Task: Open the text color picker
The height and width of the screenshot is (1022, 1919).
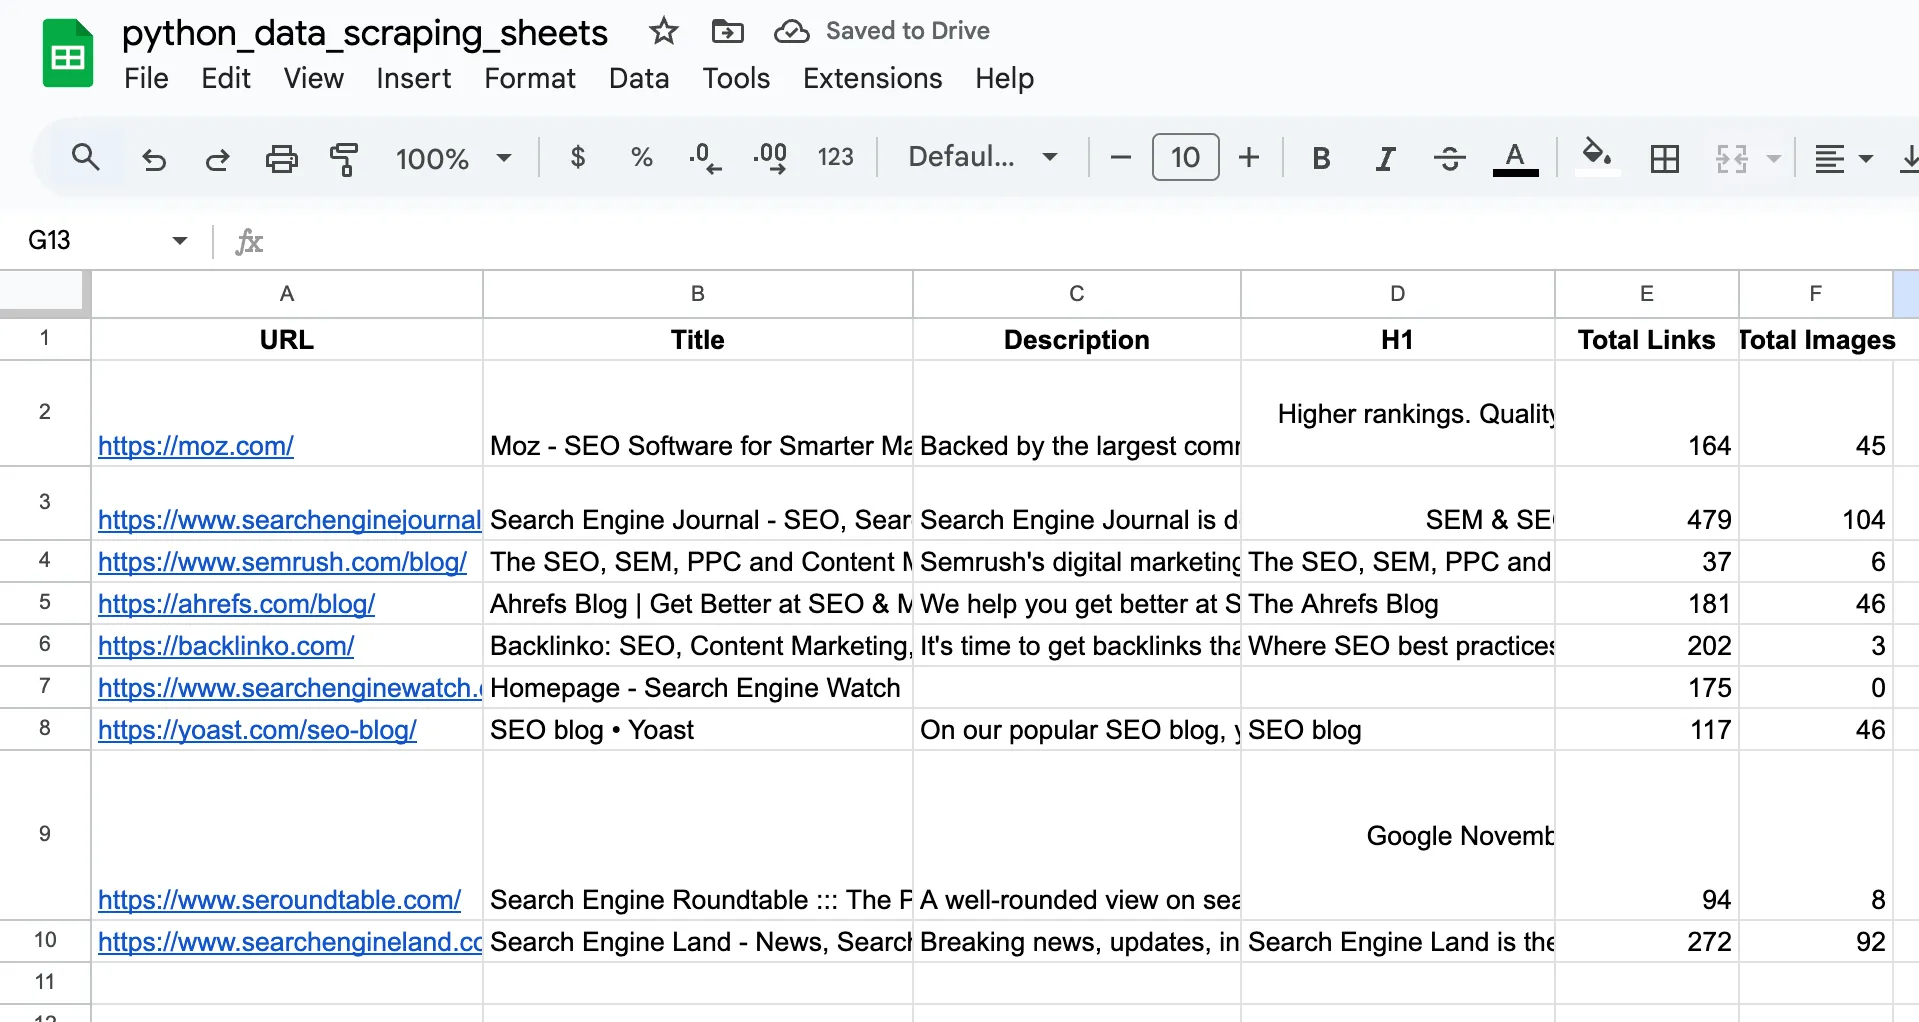Action: [x=1515, y=158]
